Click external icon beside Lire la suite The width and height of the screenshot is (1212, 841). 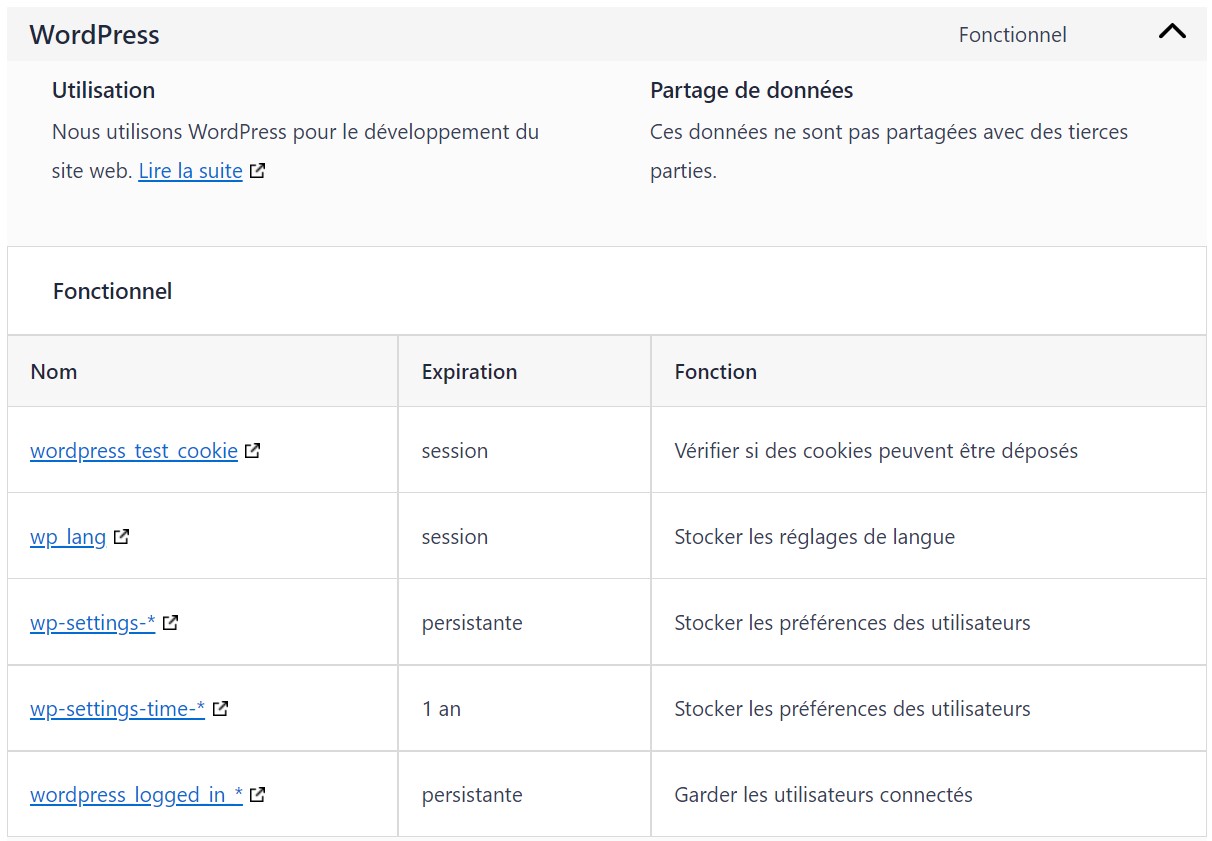pos(257,170)
